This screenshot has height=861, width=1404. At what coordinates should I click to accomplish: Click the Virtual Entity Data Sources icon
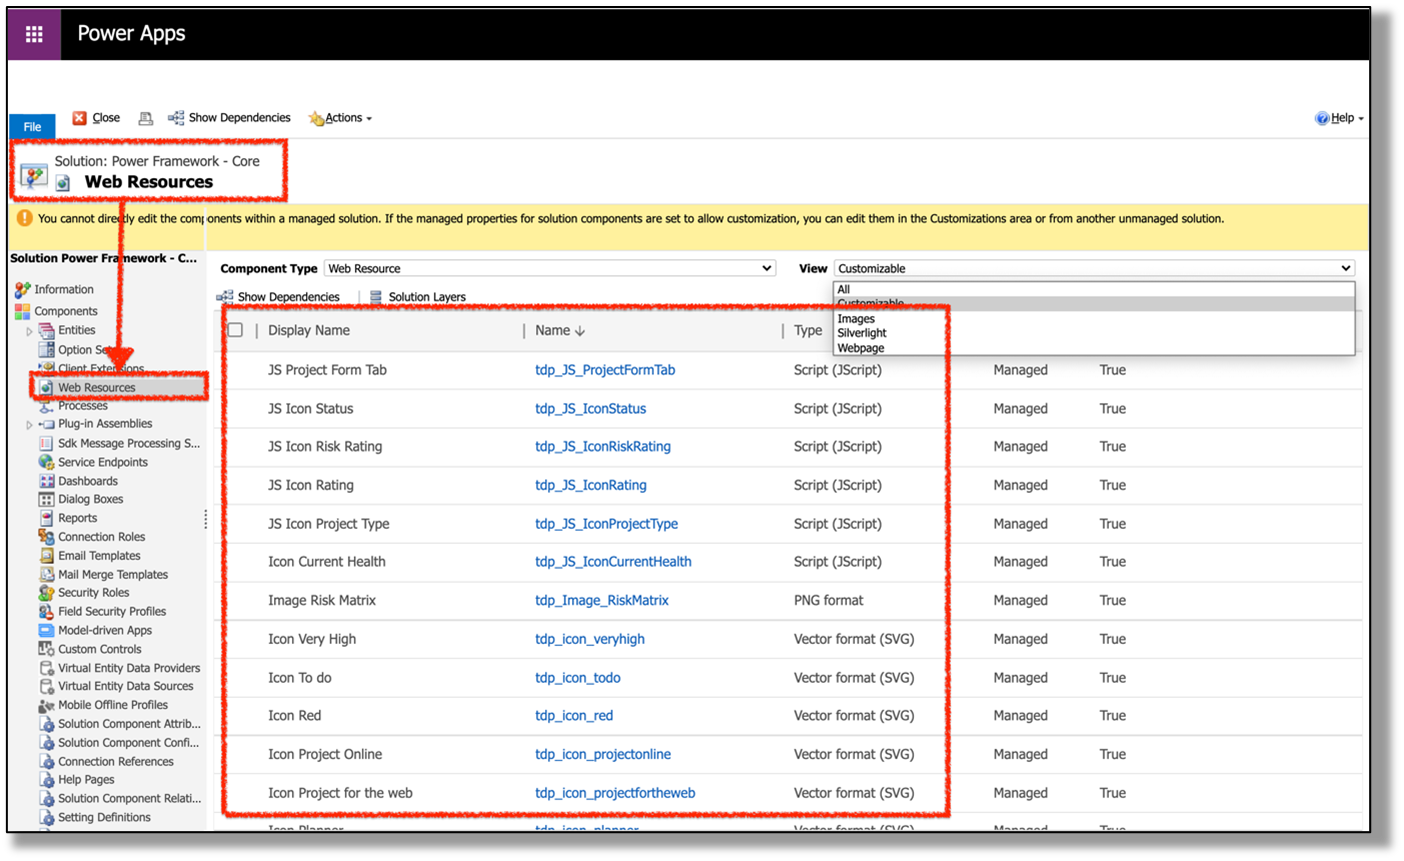[46, 686]
